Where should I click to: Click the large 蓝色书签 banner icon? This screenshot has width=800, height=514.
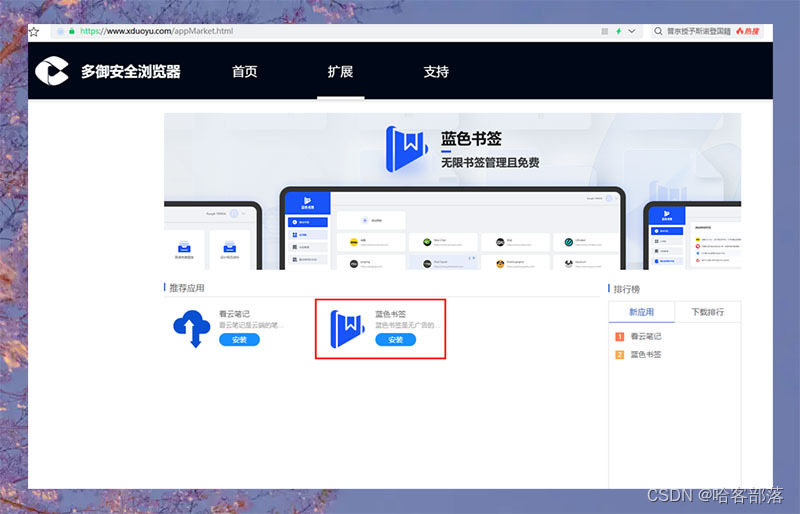[407, 149]
